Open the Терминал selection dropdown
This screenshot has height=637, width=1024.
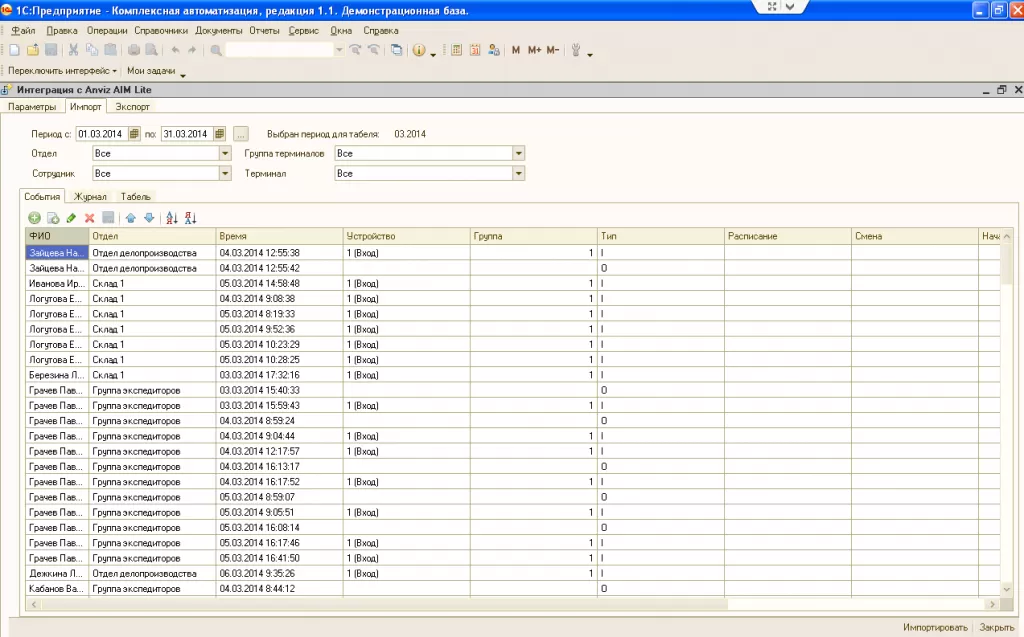click(x=518, y=172)
